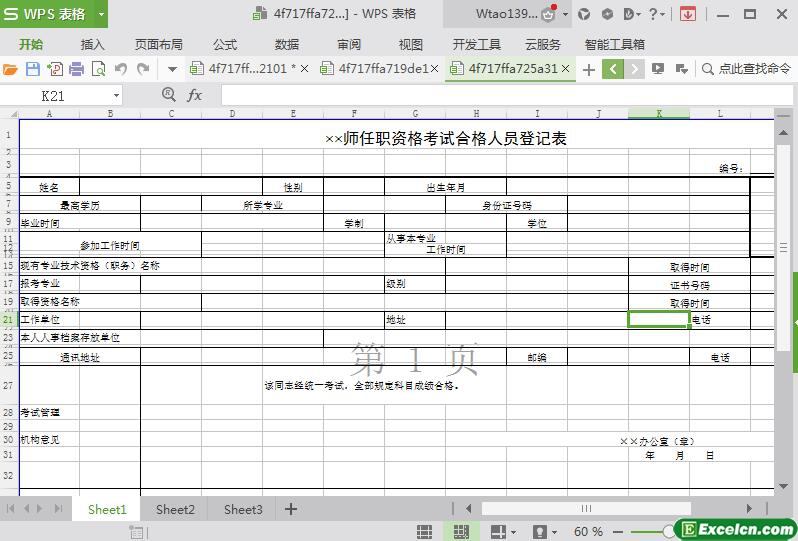Viewport: 798px width, 541px height.
Task: Open the WPS 表格 application menu dropdown
Action: (101, 14)
